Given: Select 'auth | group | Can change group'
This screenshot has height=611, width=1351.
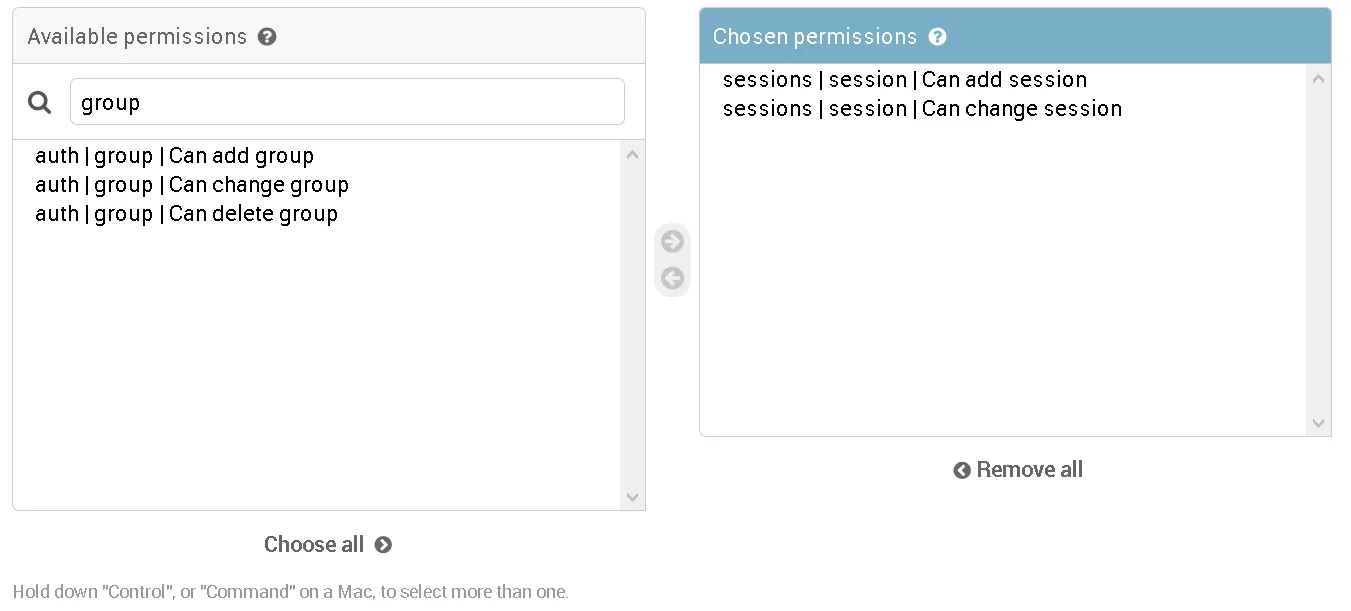Looking at the screenshot, I should (191, 185).
